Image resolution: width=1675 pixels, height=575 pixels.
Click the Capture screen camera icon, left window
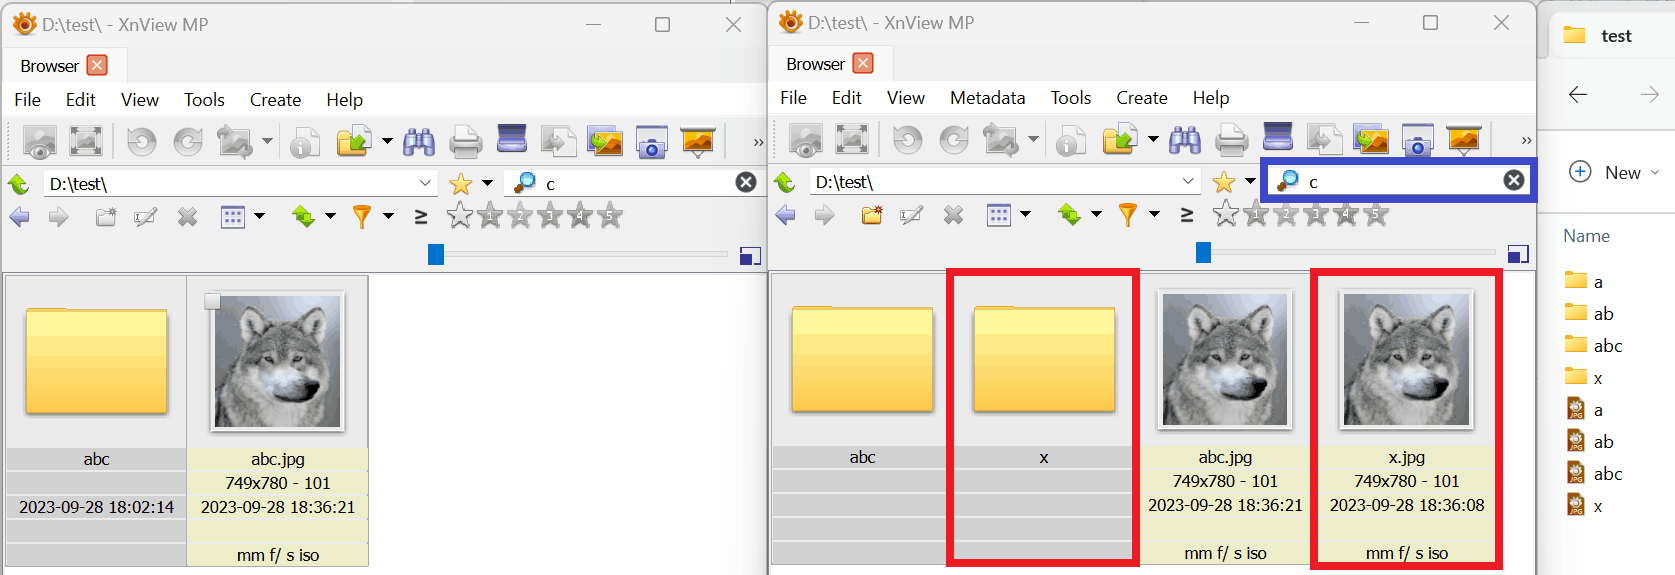(x=651, y=142)
